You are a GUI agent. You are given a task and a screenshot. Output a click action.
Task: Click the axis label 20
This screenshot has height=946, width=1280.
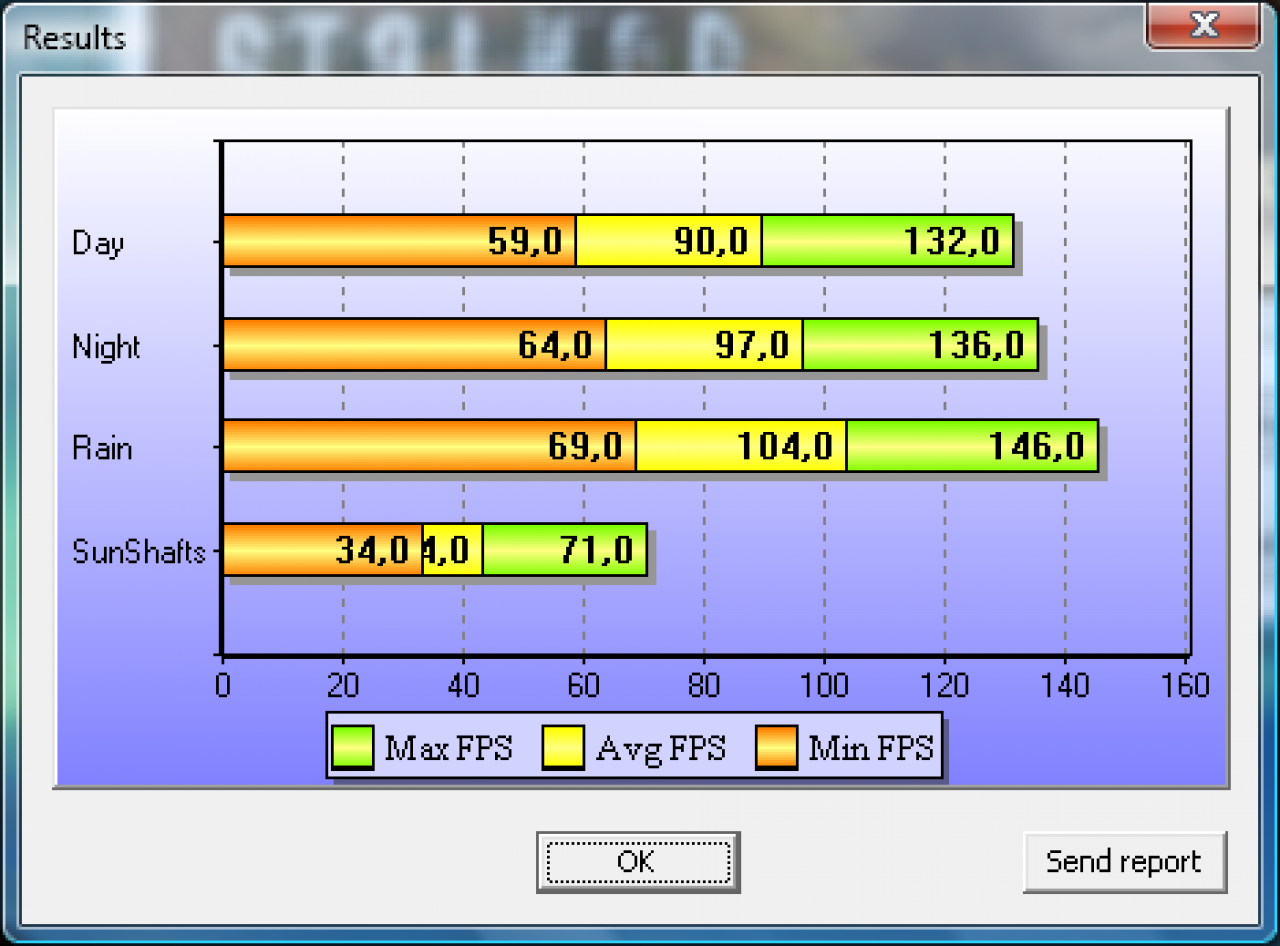343,685
